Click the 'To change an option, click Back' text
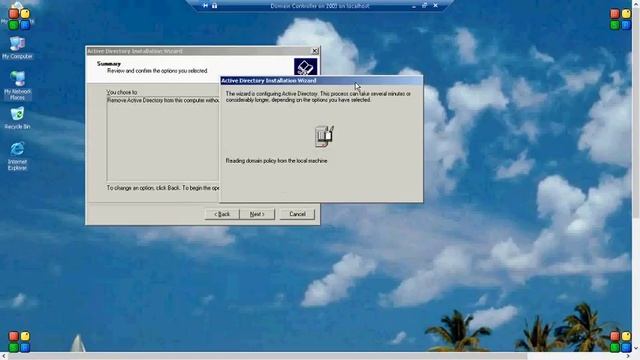The height and width of the screenshot is (360, 640). click(163, 188)
